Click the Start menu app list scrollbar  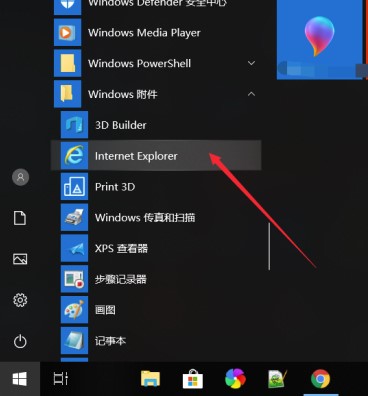click(x=269, y=246)
